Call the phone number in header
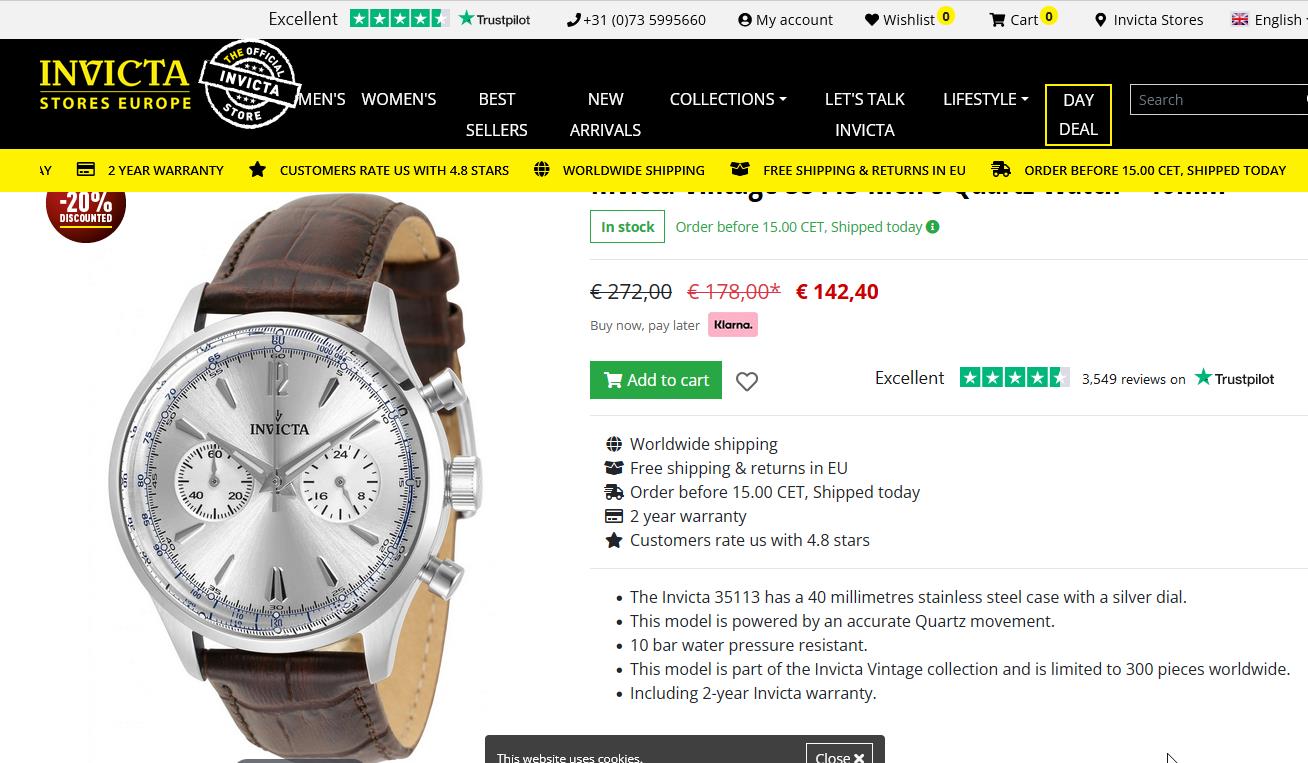The width and height of the screenshot is (1308, 763). 637,19
